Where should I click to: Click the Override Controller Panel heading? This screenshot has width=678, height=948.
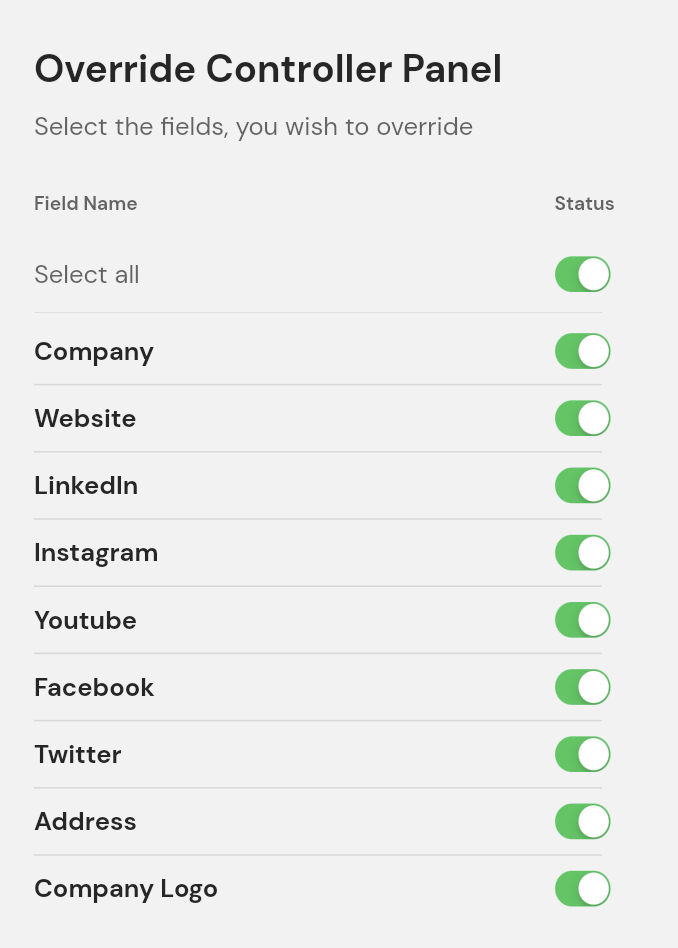pos(268,70)
